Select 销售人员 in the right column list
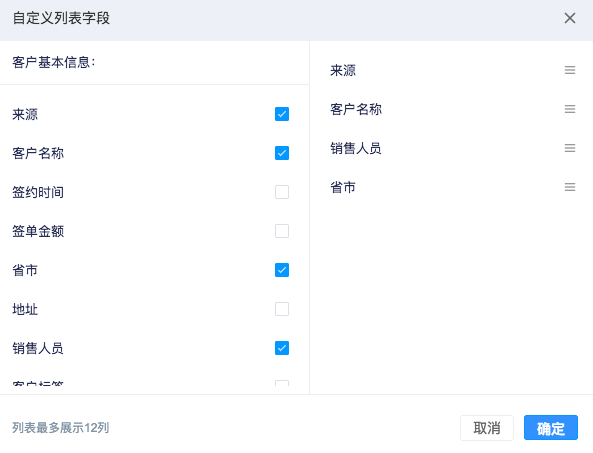 356,148
